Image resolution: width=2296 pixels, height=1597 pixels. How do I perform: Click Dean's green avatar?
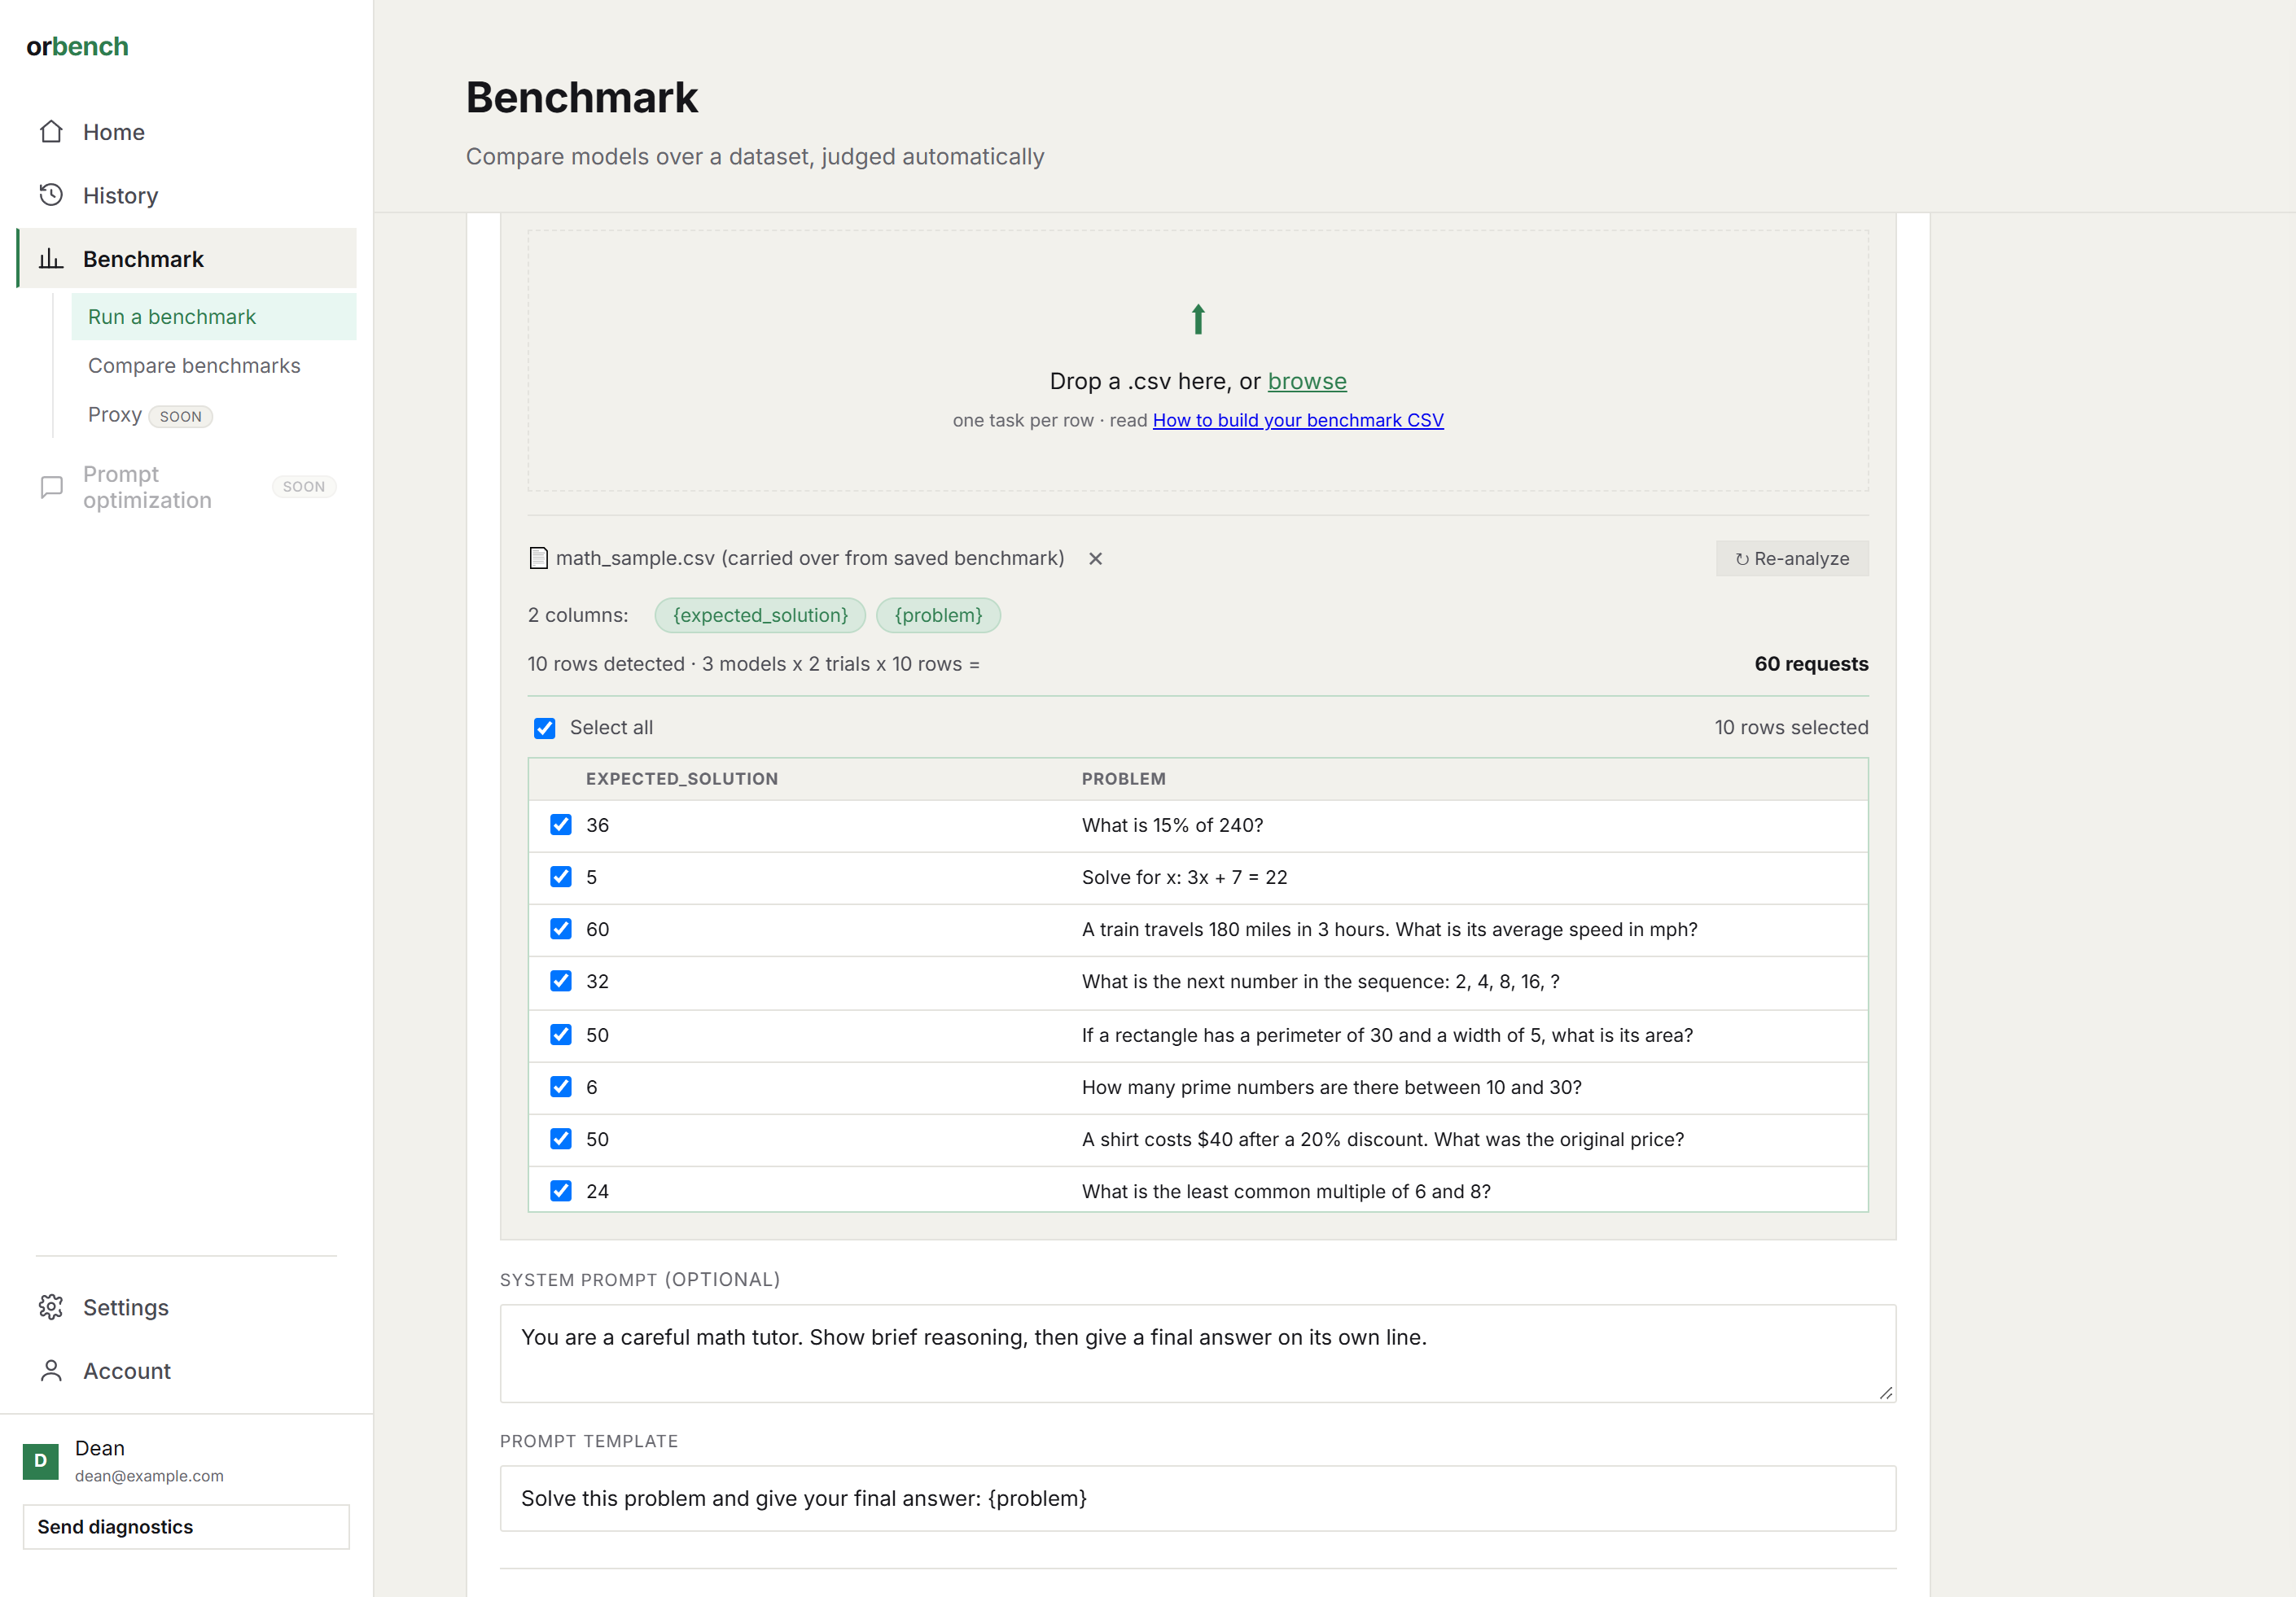click(41, 1461)
